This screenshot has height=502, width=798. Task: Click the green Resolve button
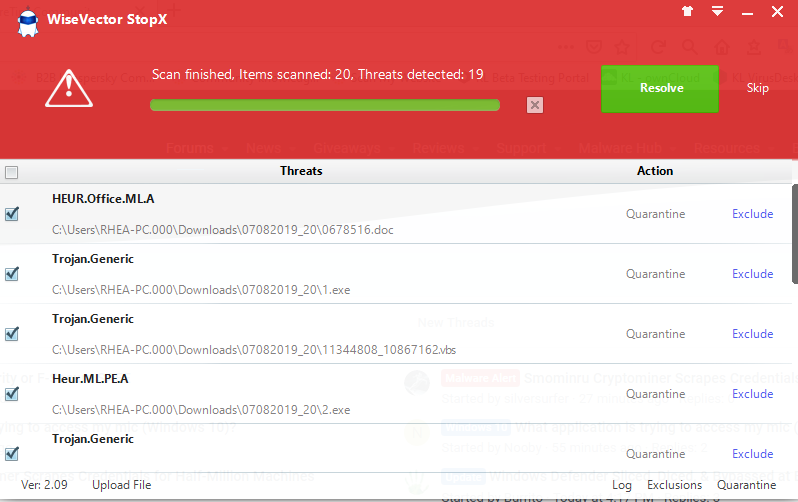pyautogui.click(x=660, y=89)
